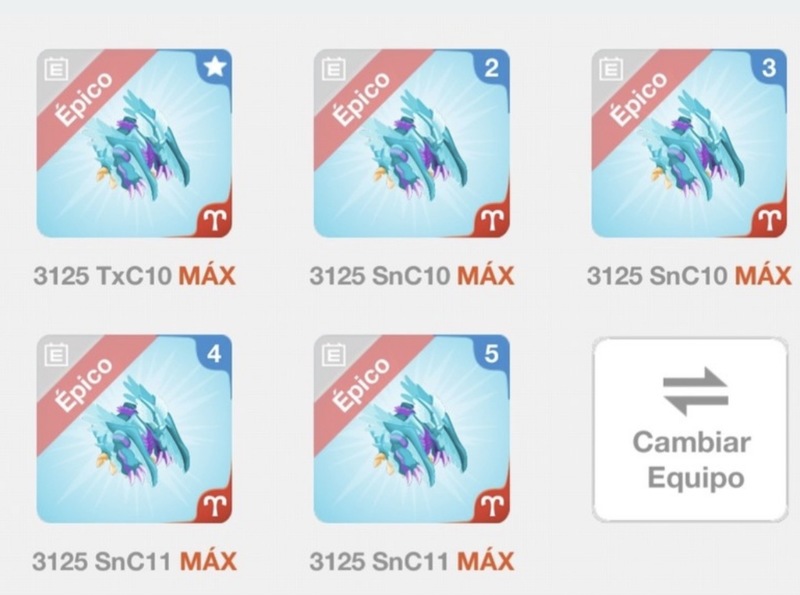Screen dimensions: 800x595
Task: Click the swap arrows icon above Cambiar Equipo
Action: point(695,390)
